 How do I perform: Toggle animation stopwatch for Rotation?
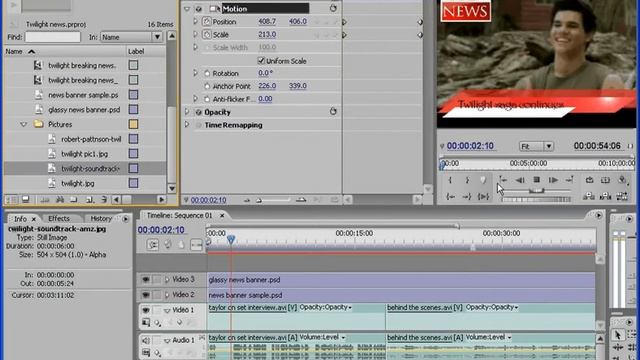[207, 74]
